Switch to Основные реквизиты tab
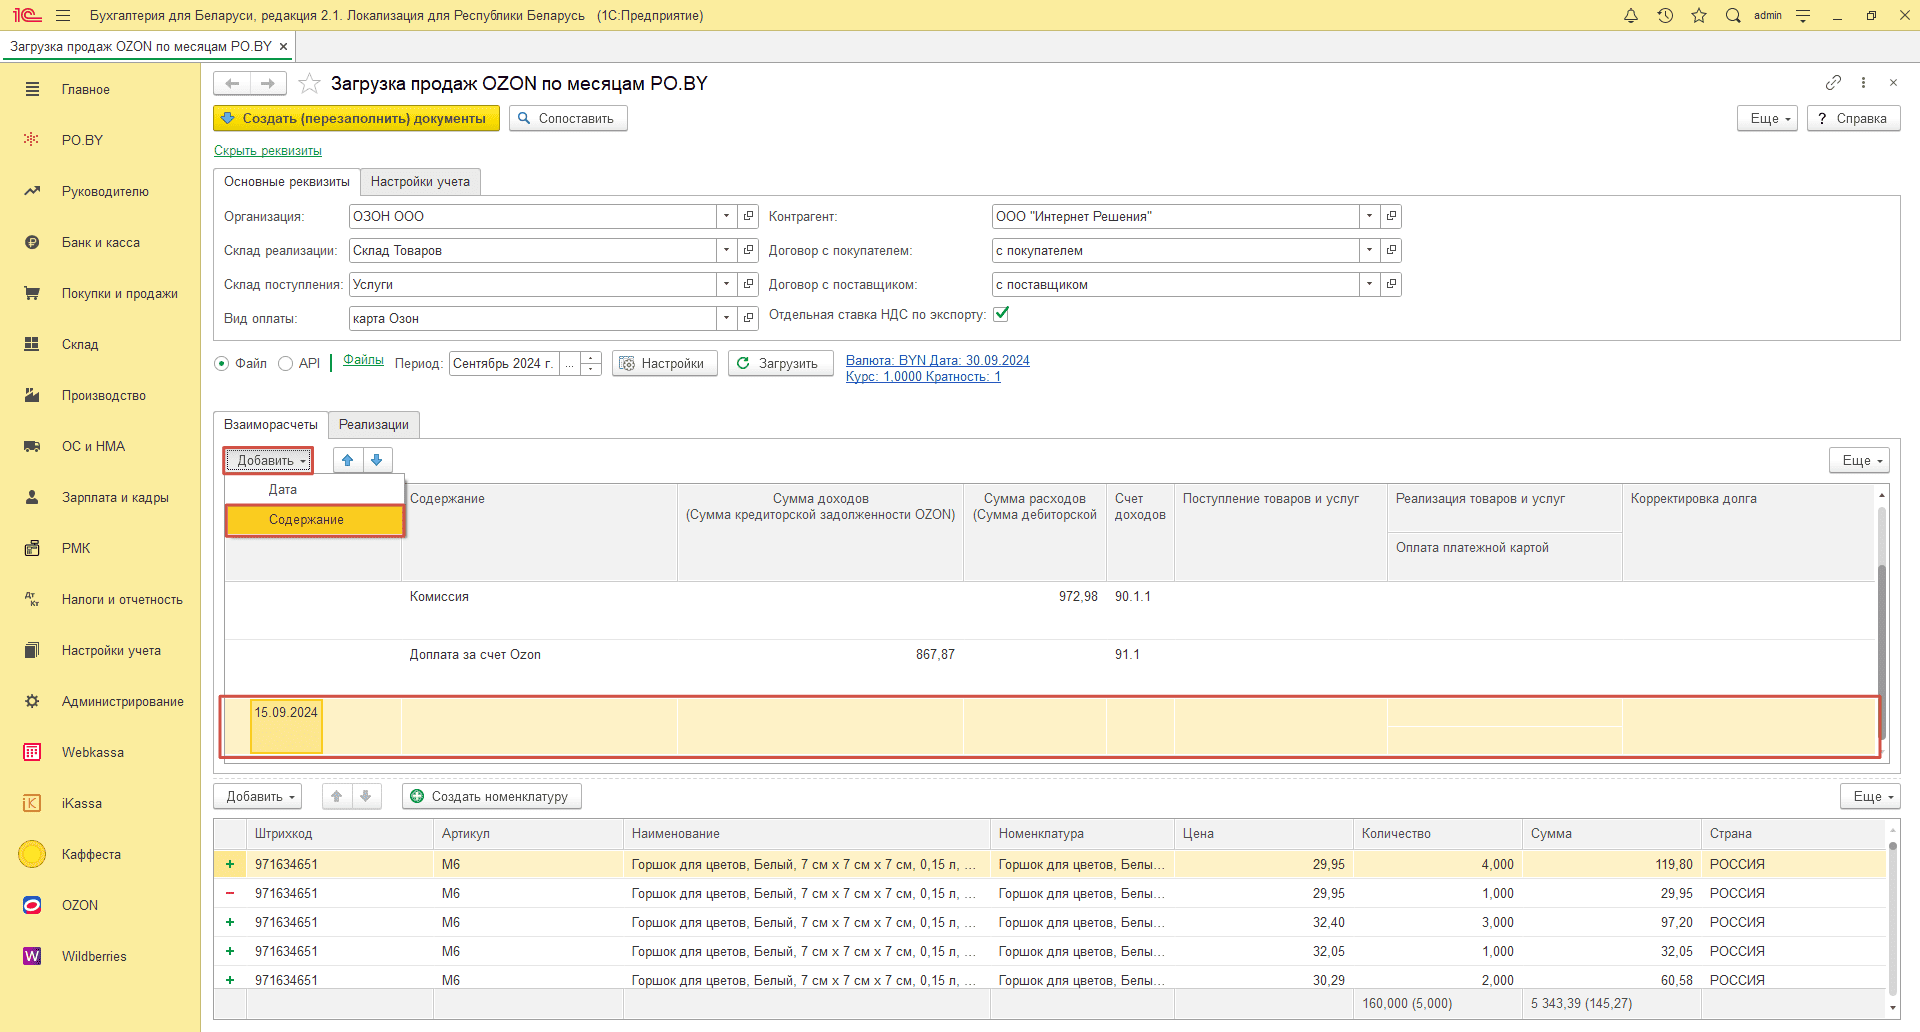1920x1032 pixels. (287, 181)
